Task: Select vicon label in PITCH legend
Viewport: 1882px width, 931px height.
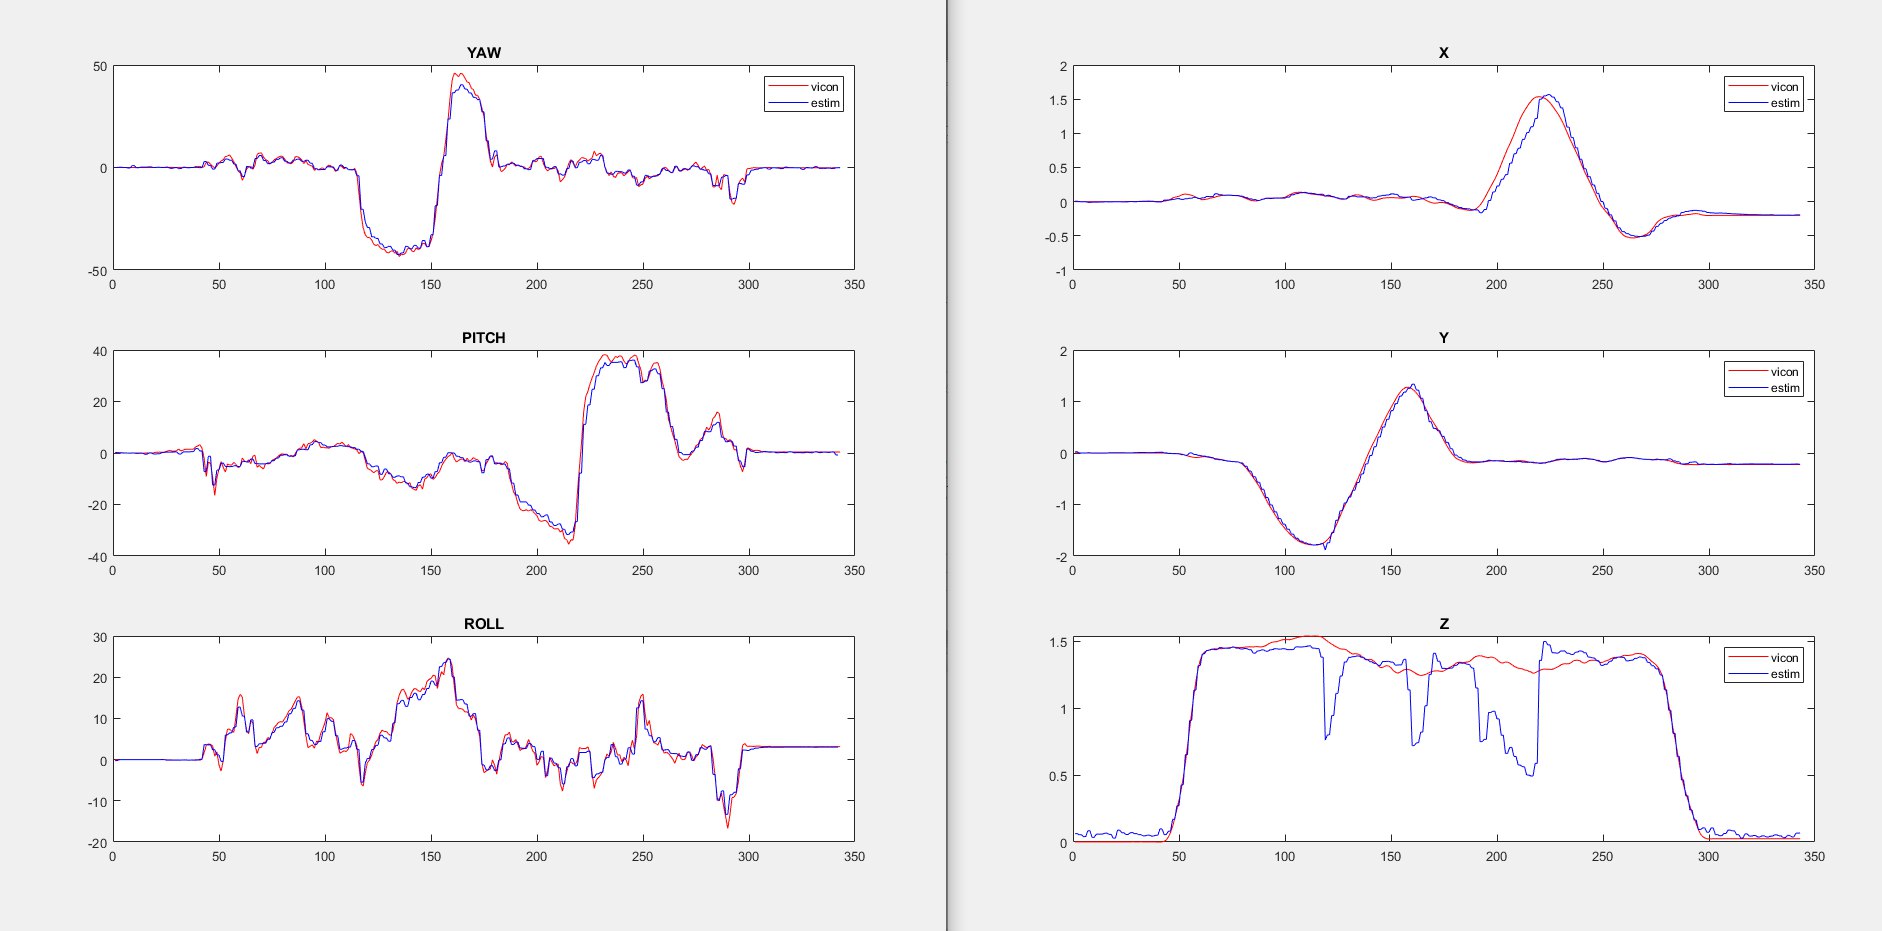Action: pyautogui.click(x=824, y=372)
